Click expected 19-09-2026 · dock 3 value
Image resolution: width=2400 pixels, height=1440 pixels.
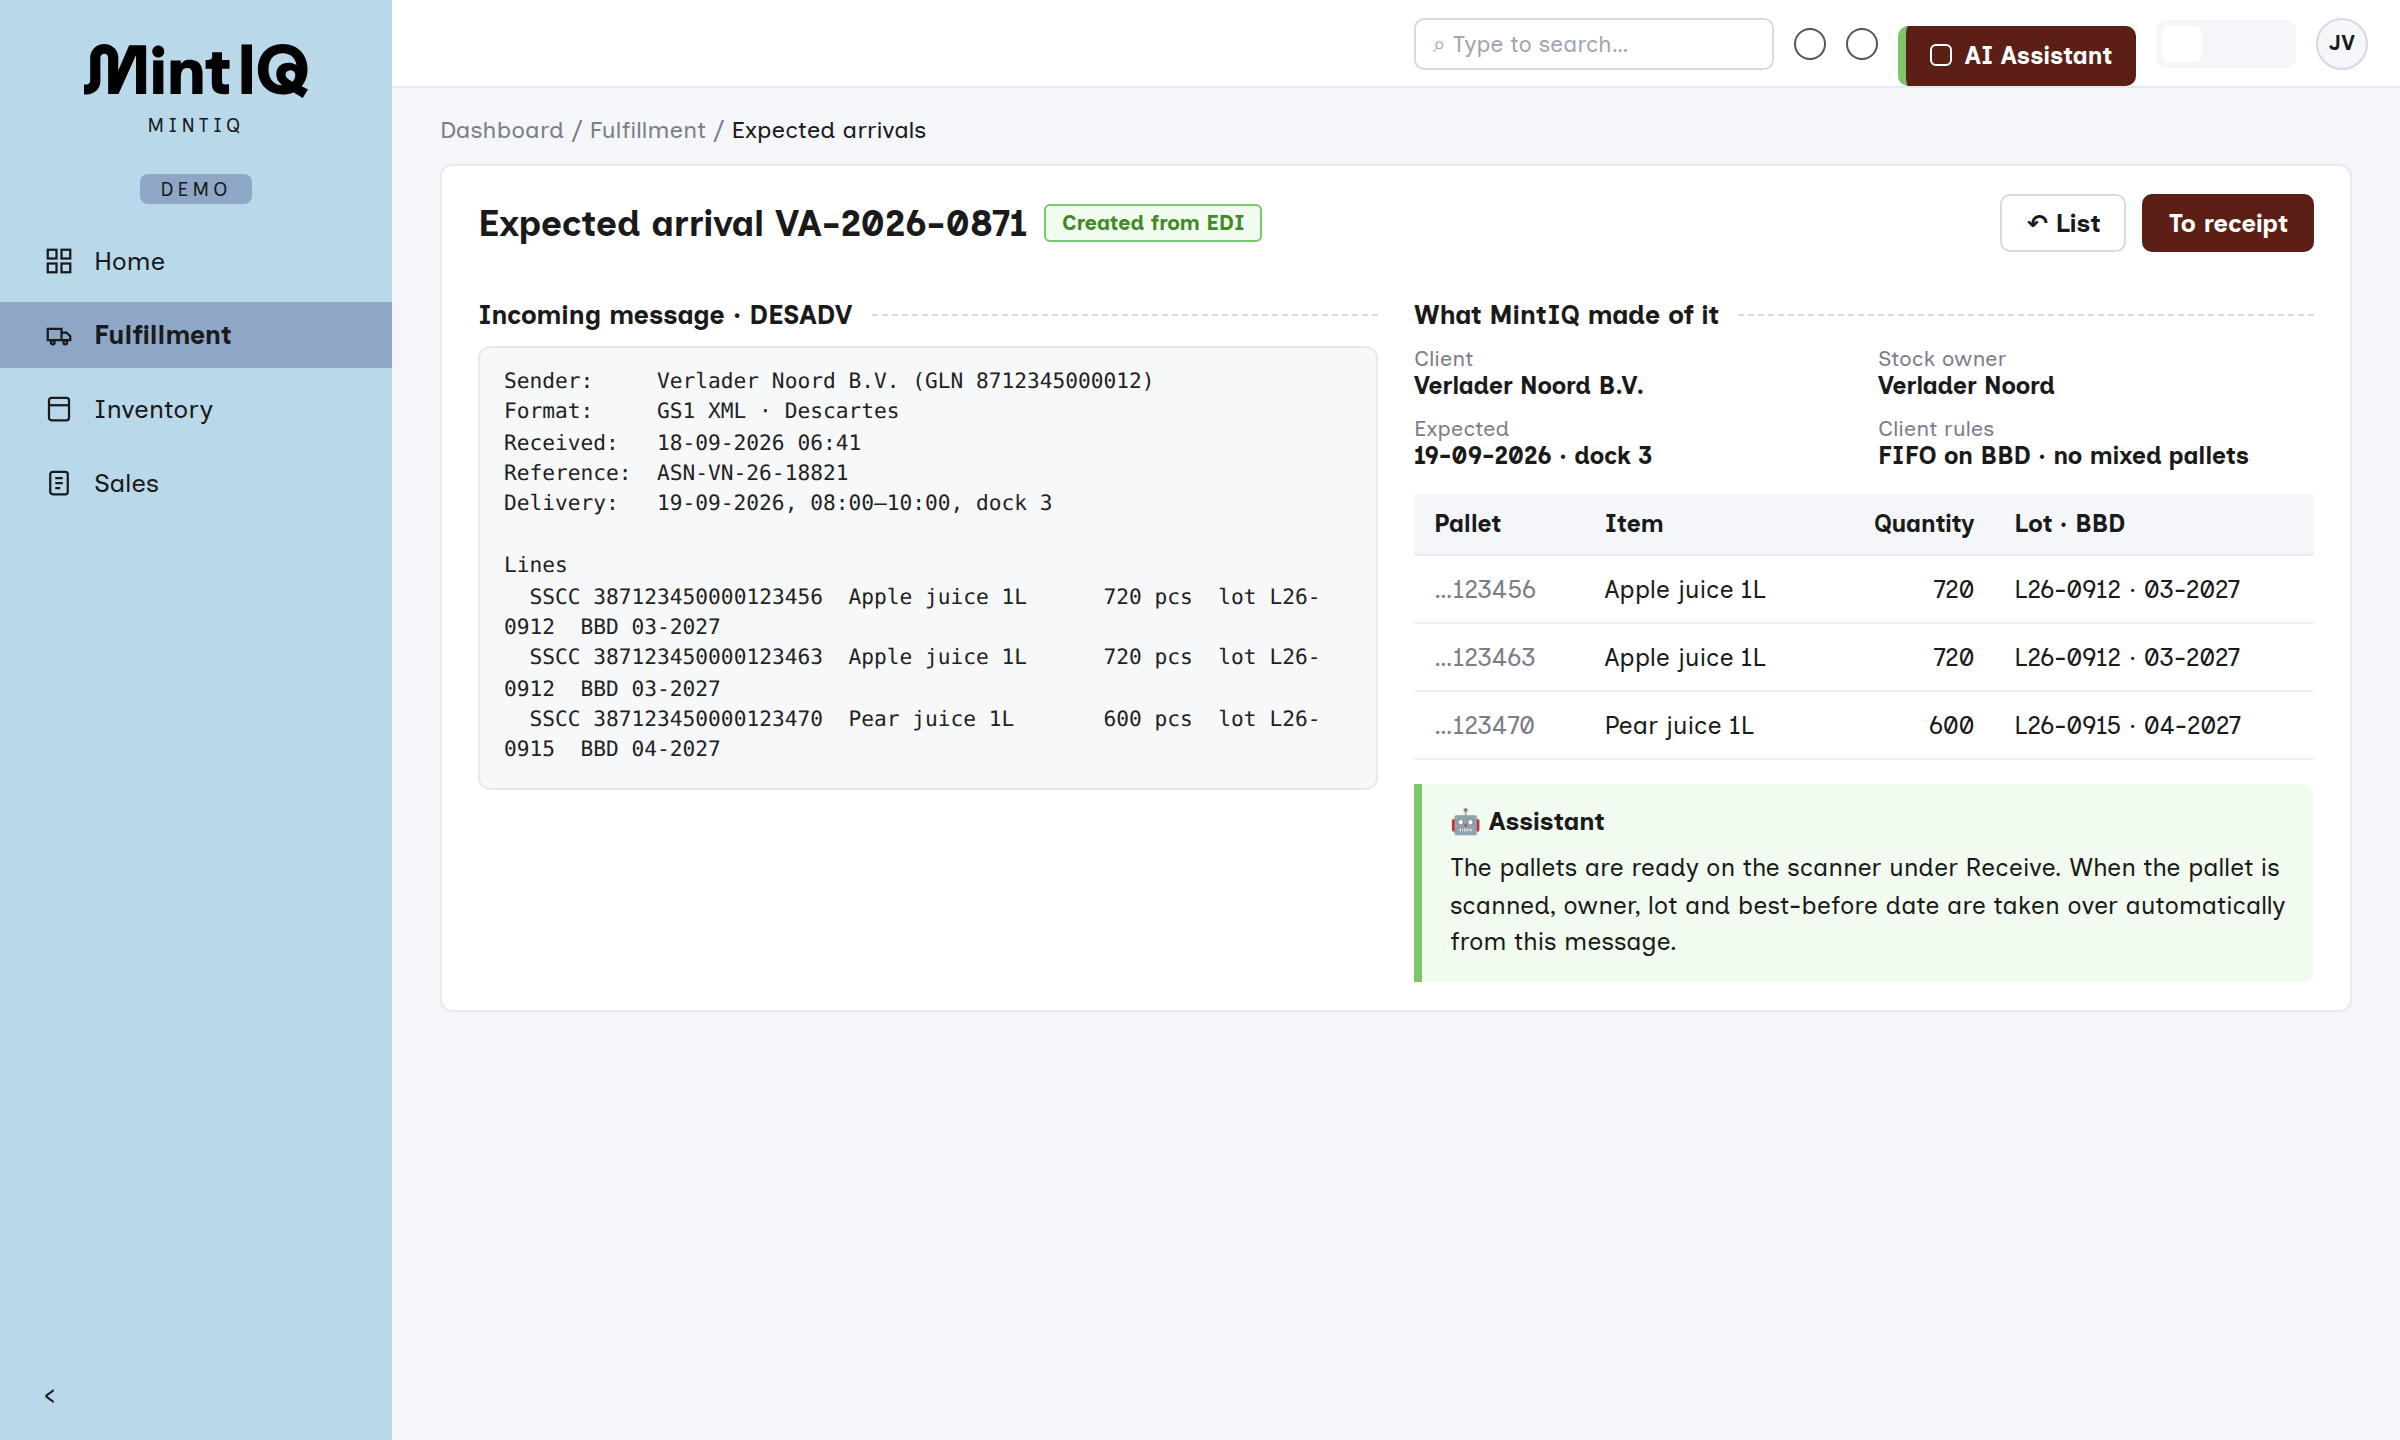pos(1532,455)
